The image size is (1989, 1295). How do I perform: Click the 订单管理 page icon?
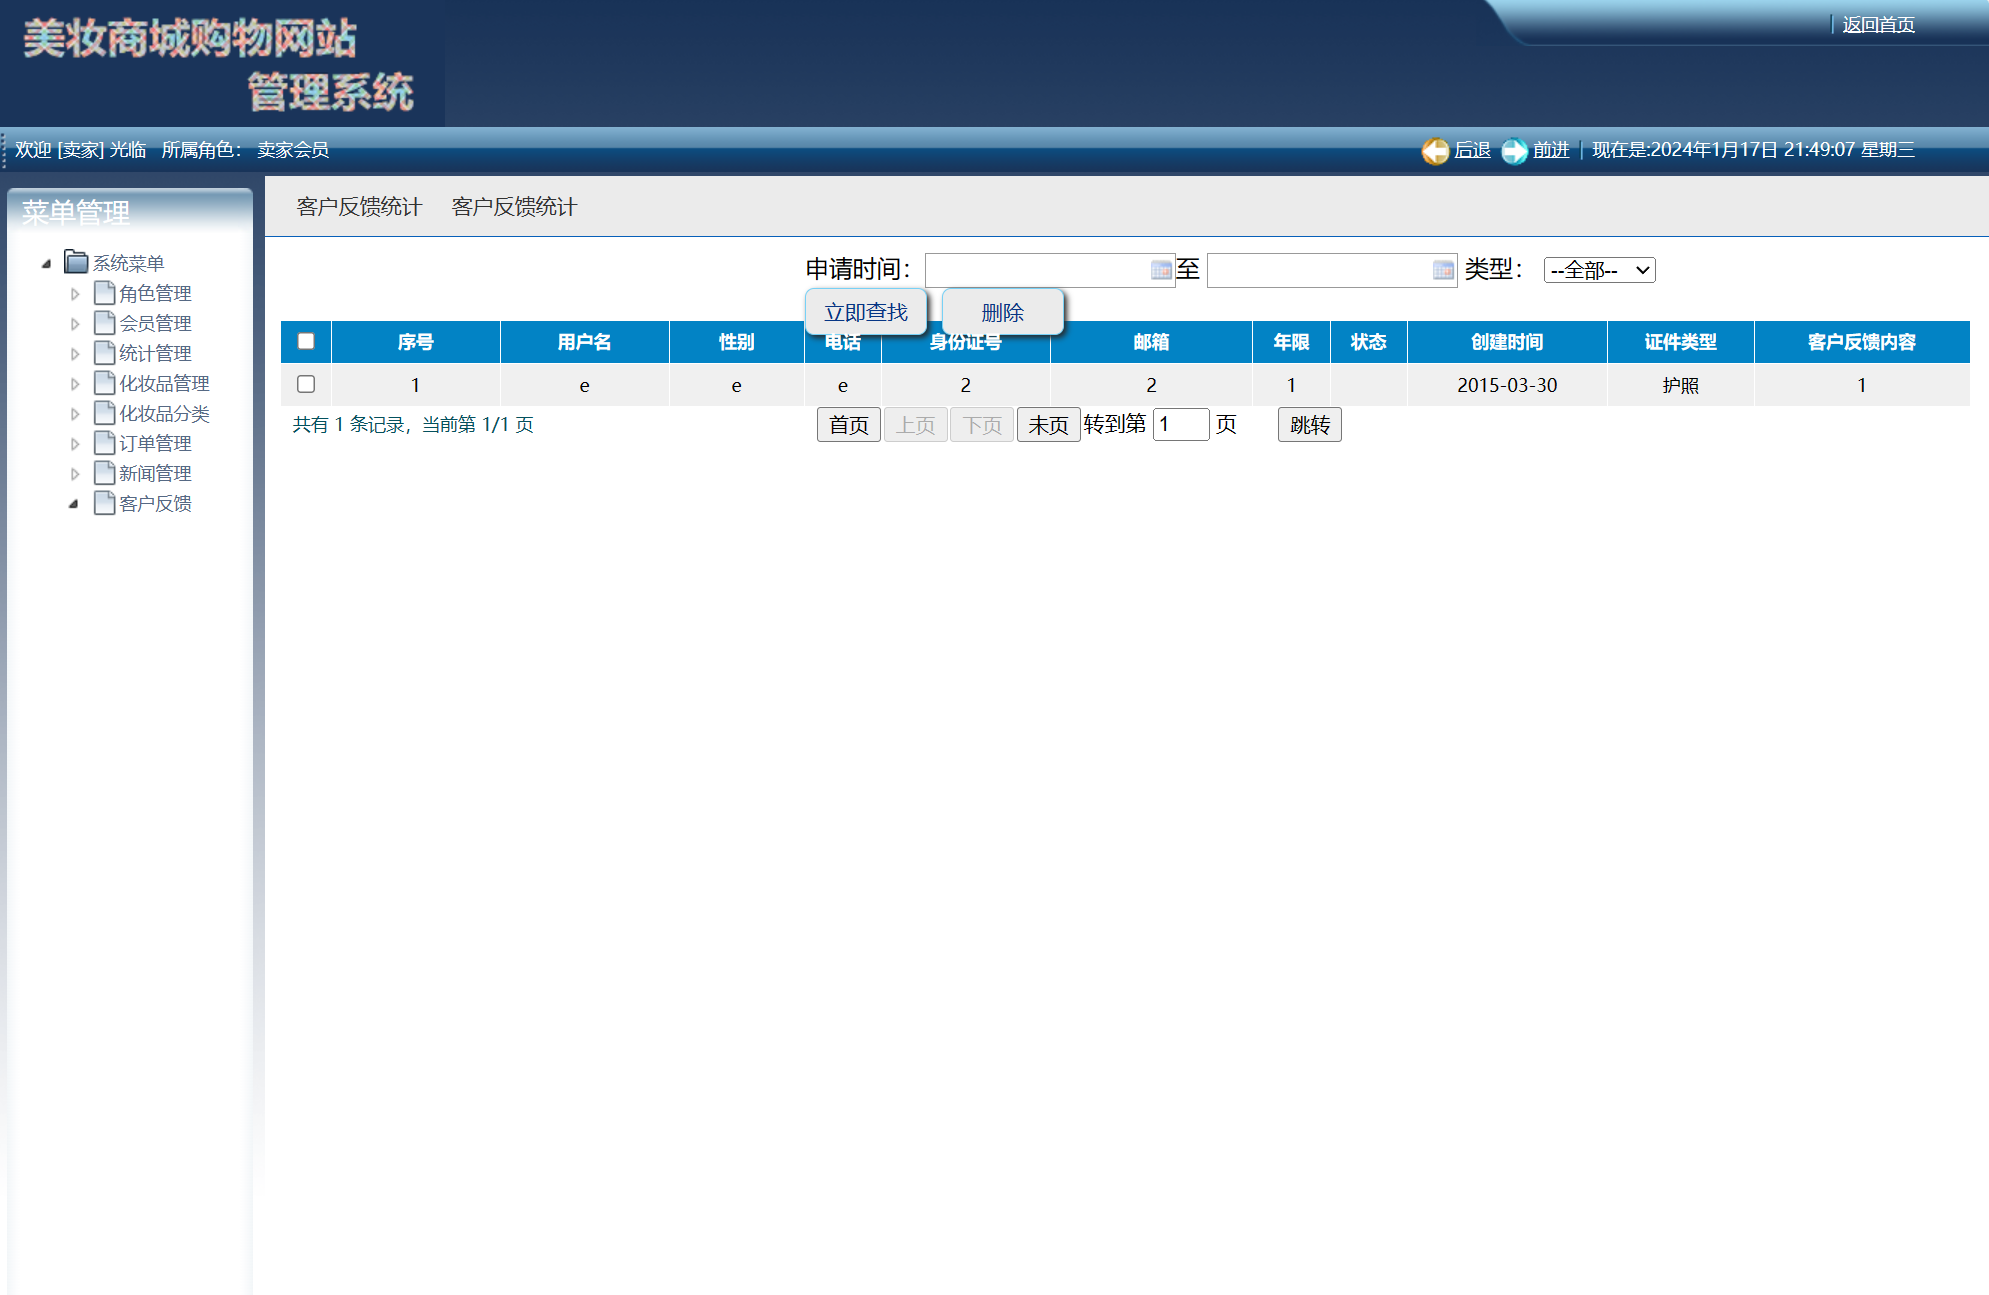[x=103, y=443]
